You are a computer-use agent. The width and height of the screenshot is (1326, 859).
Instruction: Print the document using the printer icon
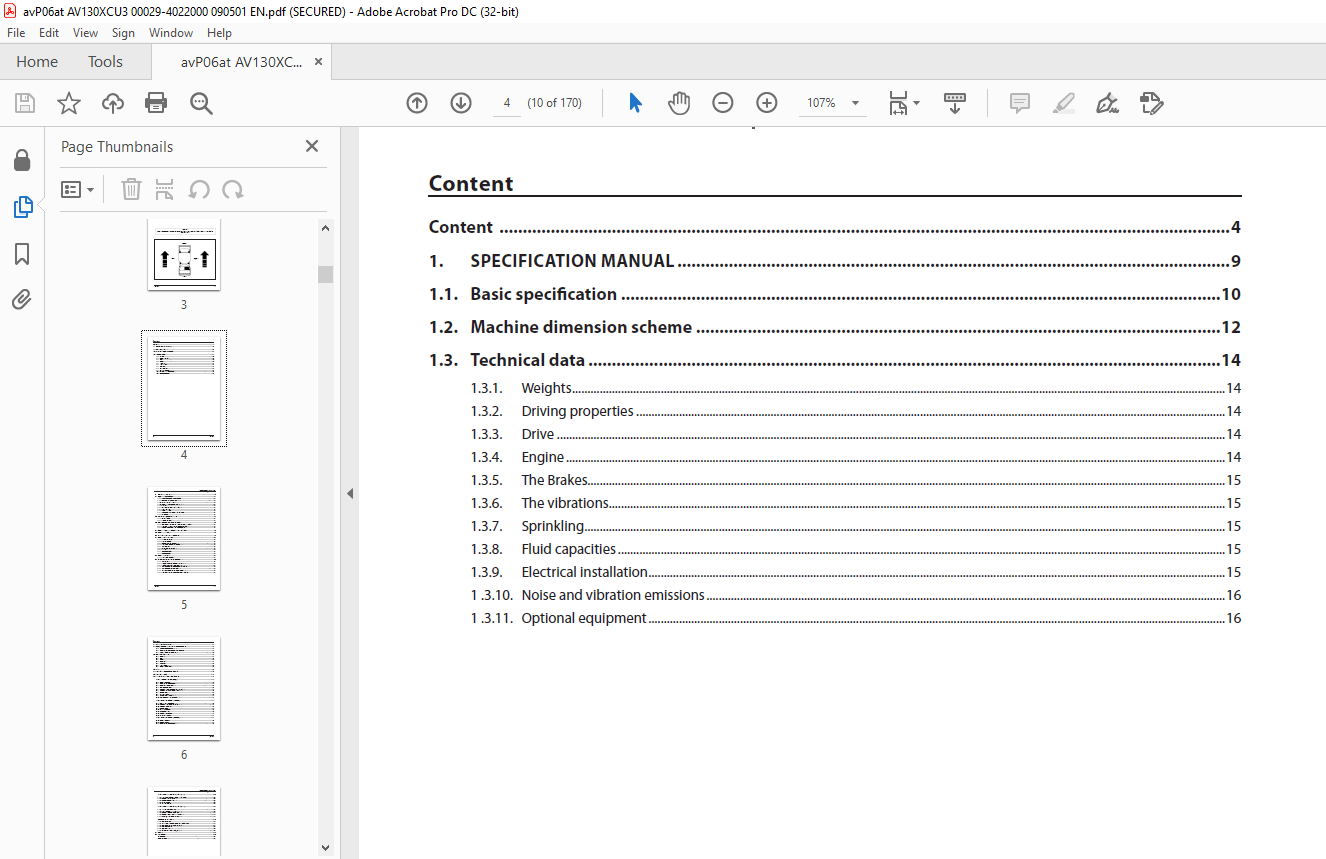[x=156, y=103]
